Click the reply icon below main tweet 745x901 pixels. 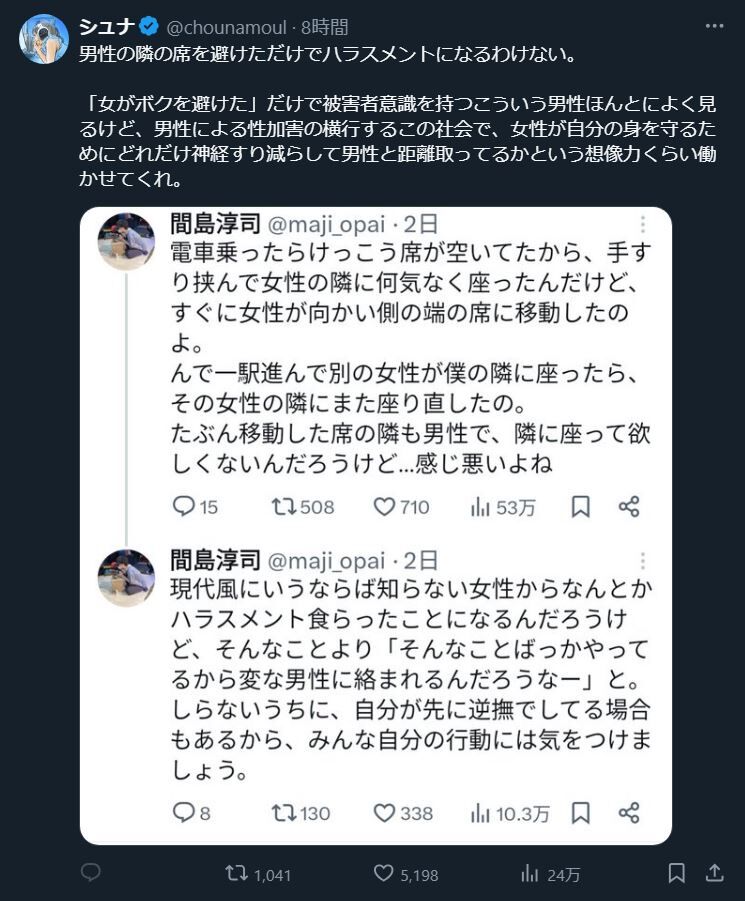[x=90, y=873]
